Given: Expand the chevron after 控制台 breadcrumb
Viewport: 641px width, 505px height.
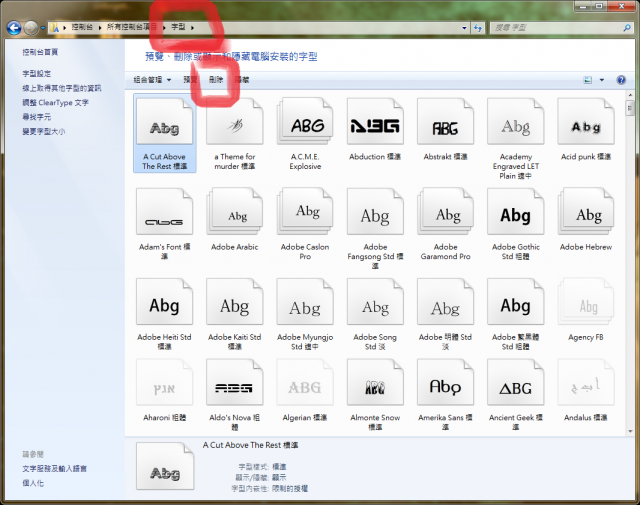Looking at the screenshot, I should [x=99, y=27].
